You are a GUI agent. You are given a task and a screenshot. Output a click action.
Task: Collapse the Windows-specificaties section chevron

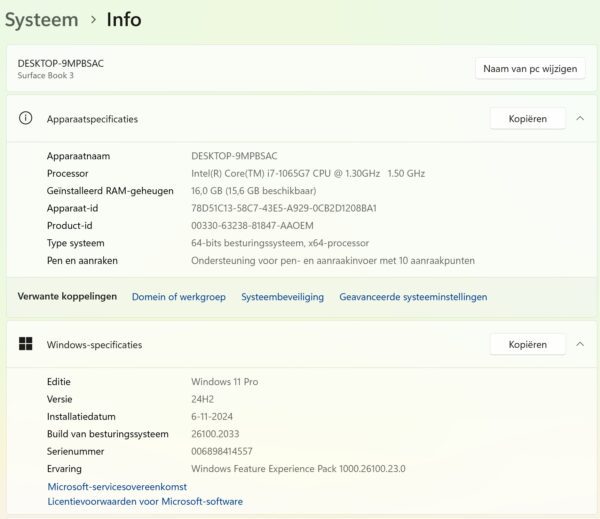[580, 344]
